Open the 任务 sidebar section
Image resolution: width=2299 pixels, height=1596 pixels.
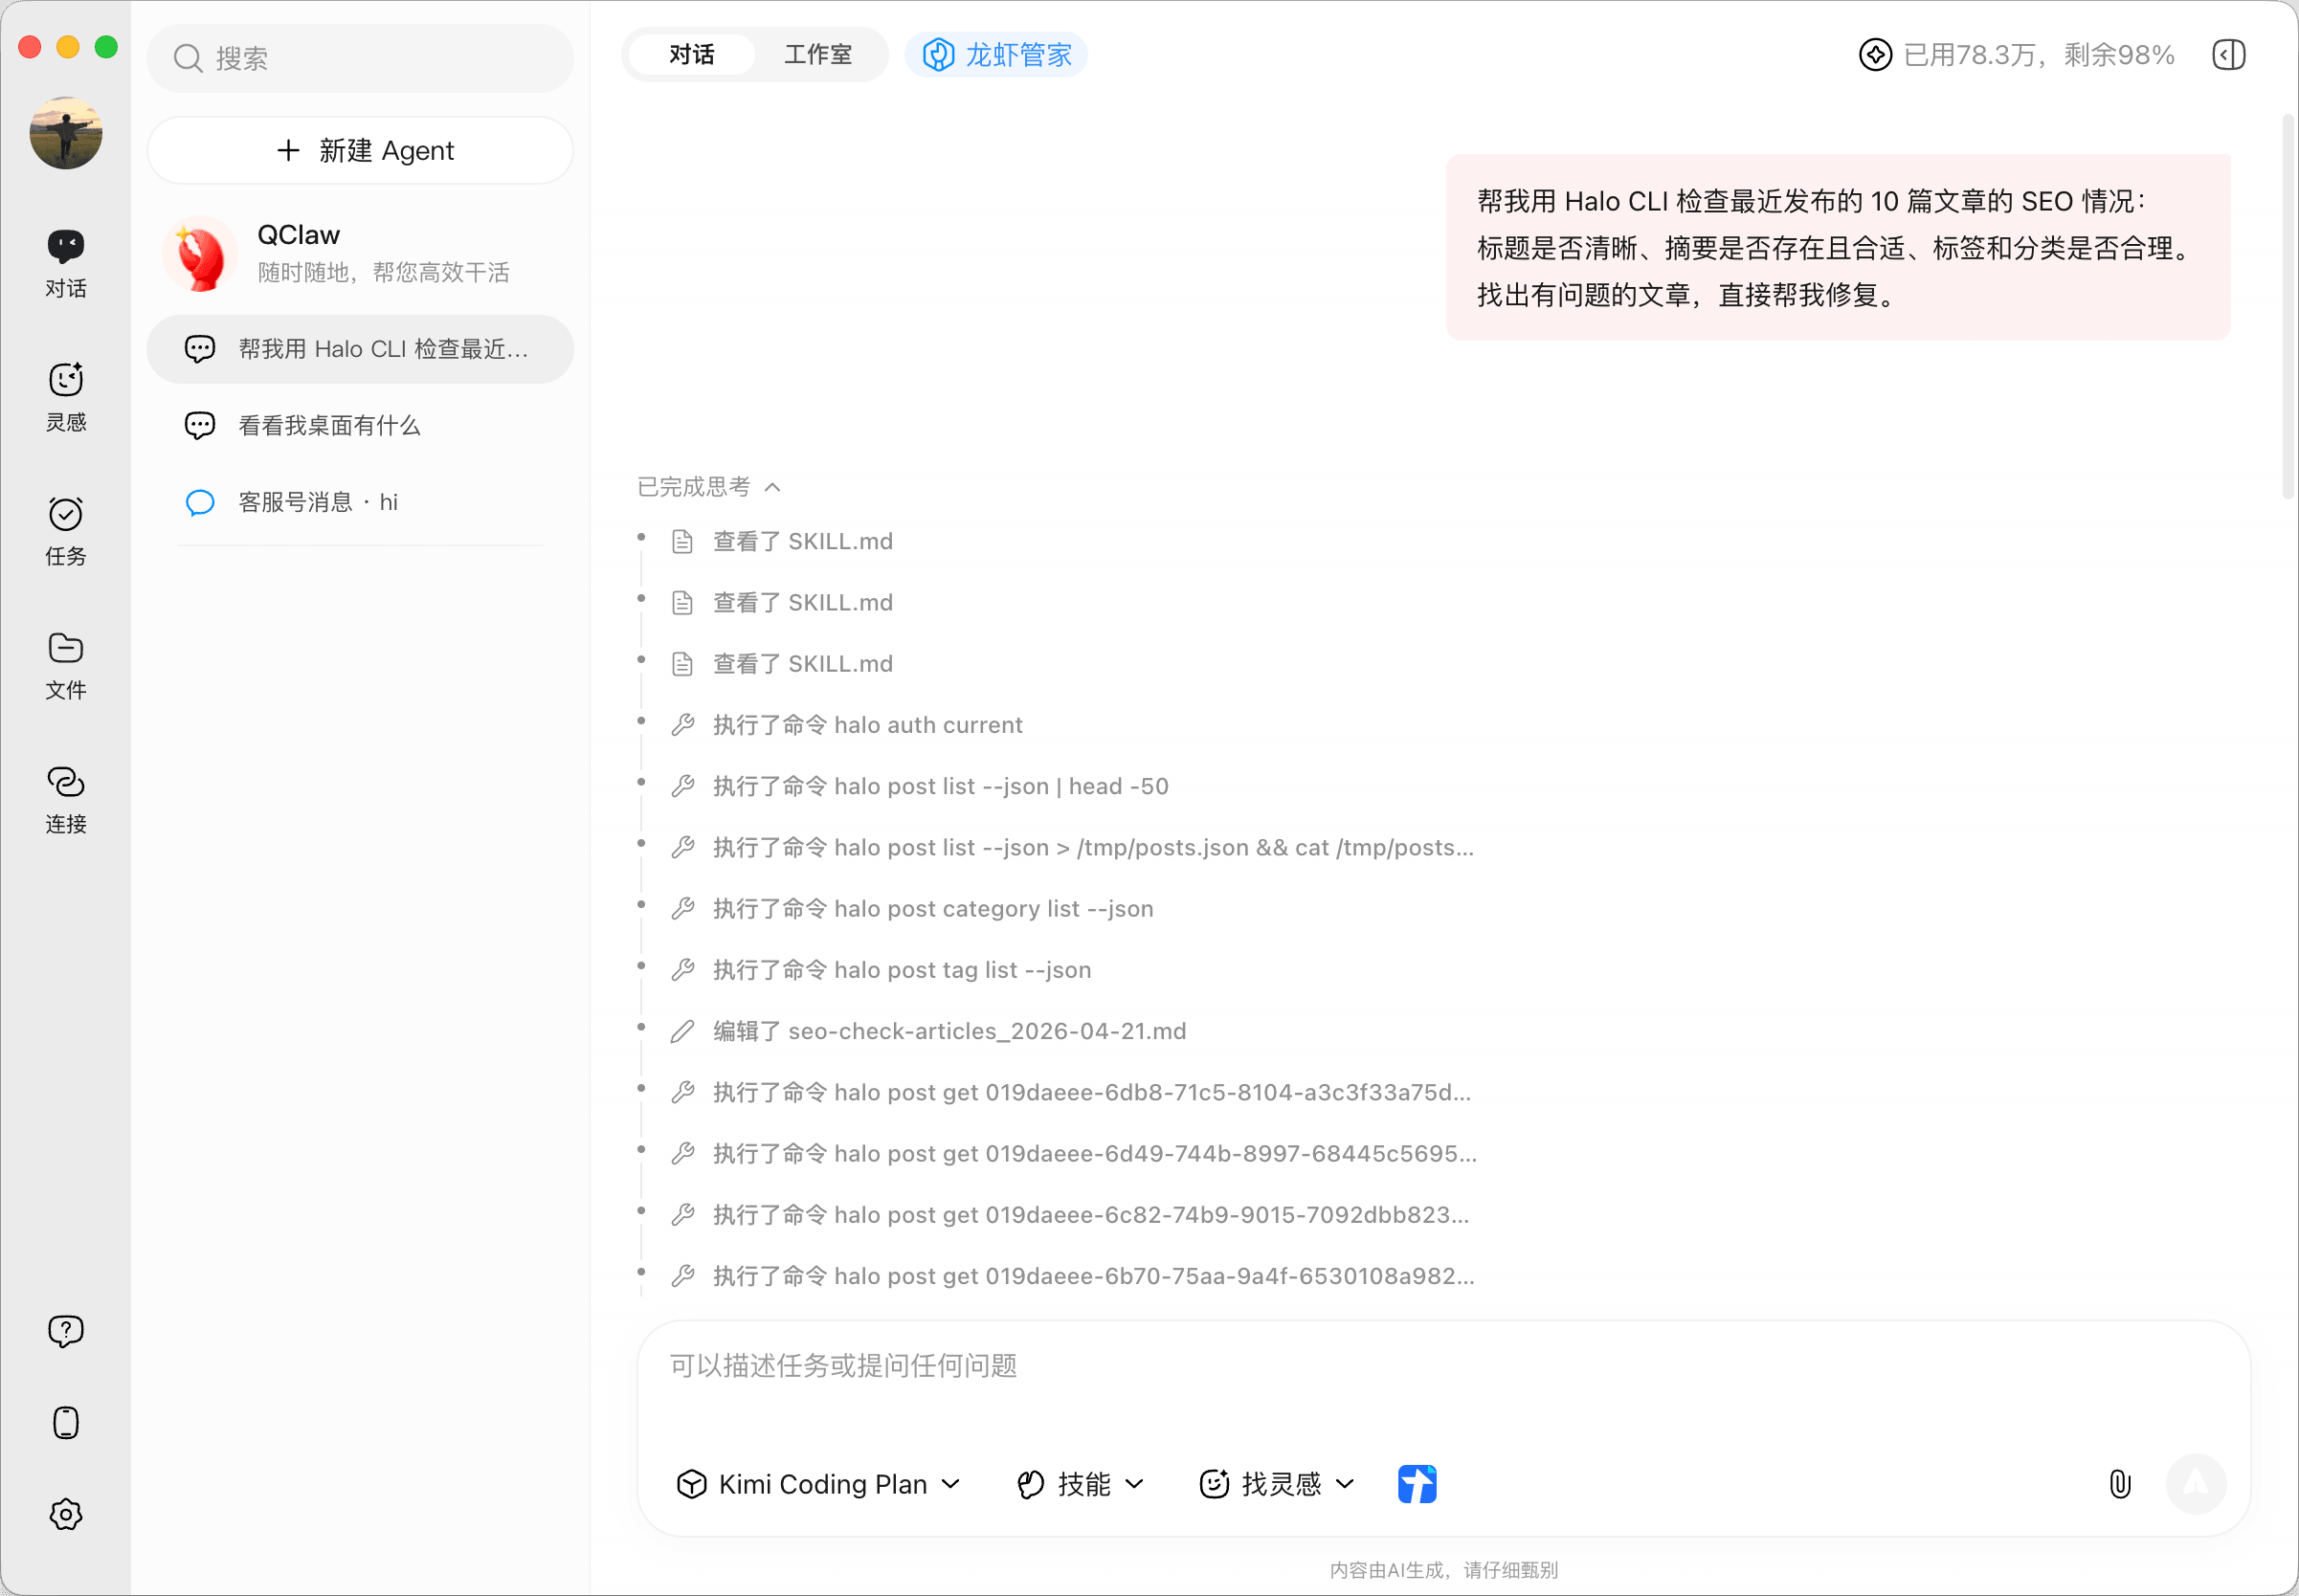[x=65, y=530]
